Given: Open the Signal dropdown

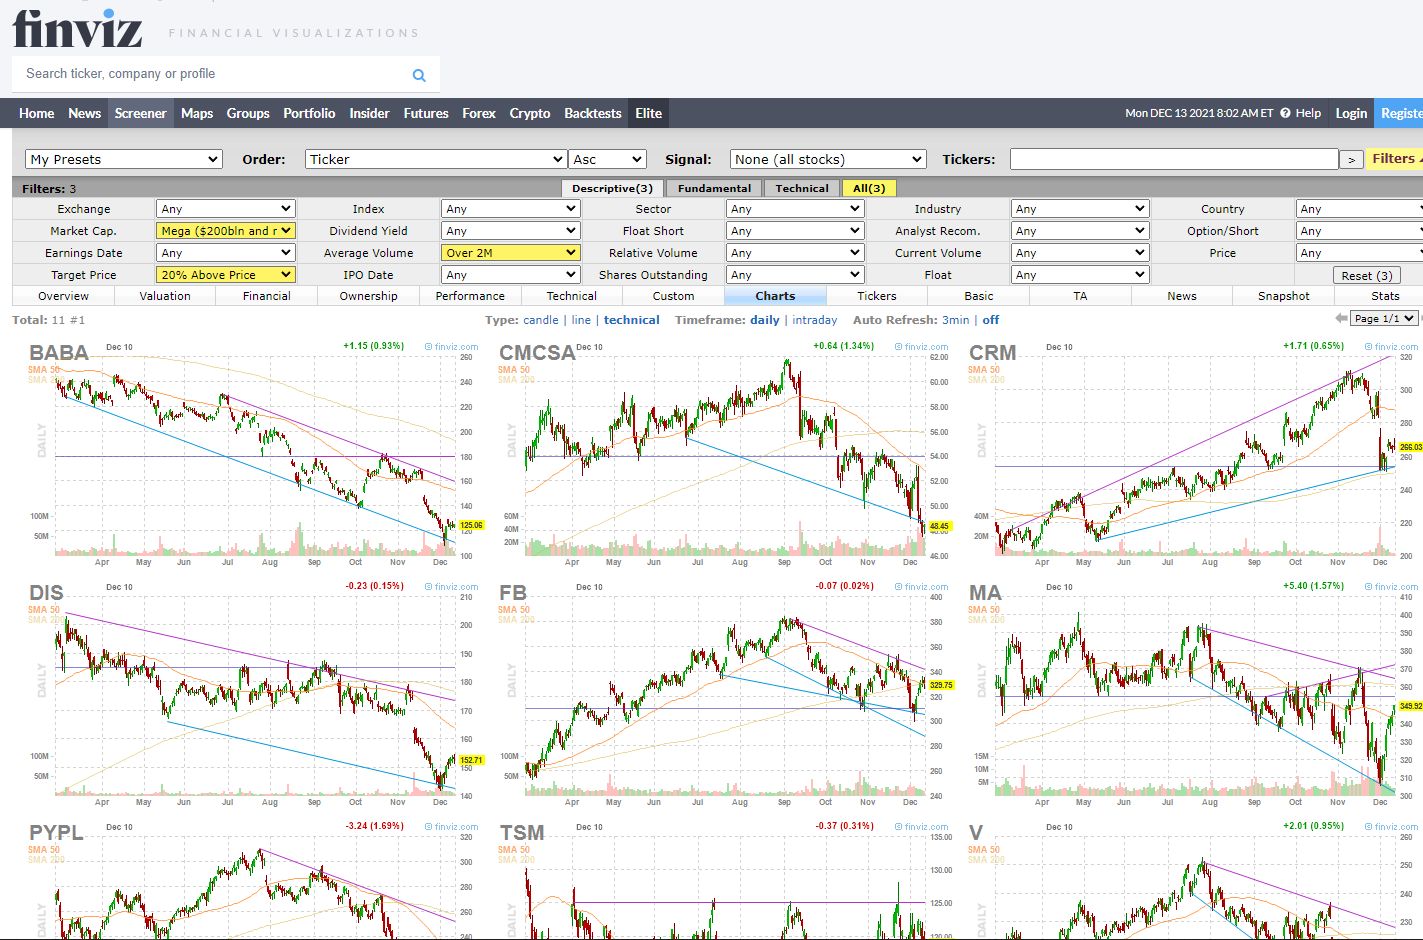Looking at the screenshot, I should pyautogui.click(x=828, y=159).
